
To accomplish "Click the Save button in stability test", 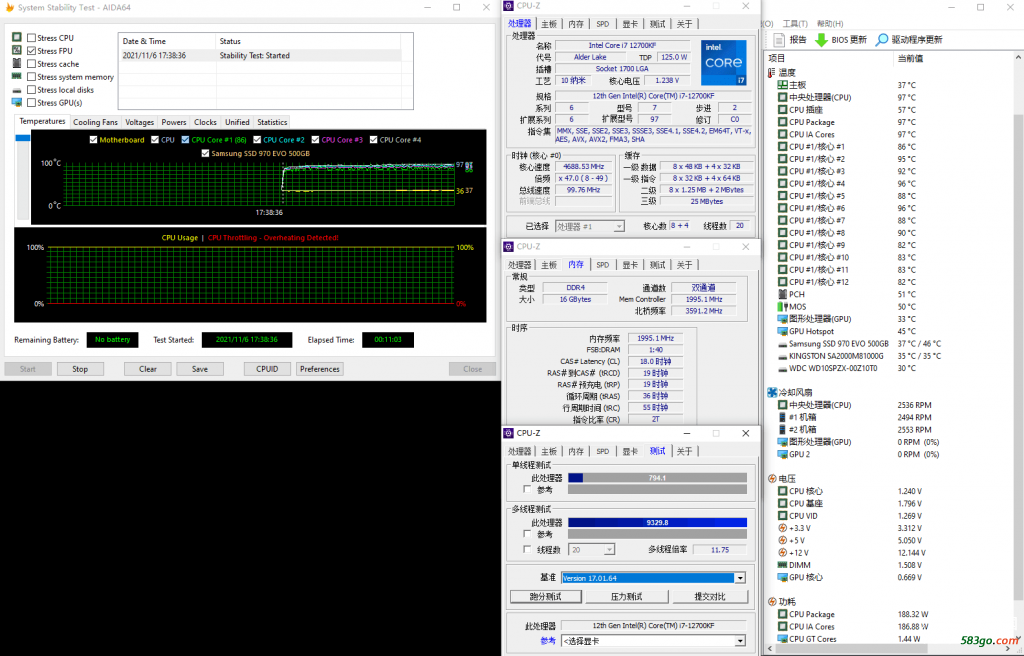I will 200,369.
